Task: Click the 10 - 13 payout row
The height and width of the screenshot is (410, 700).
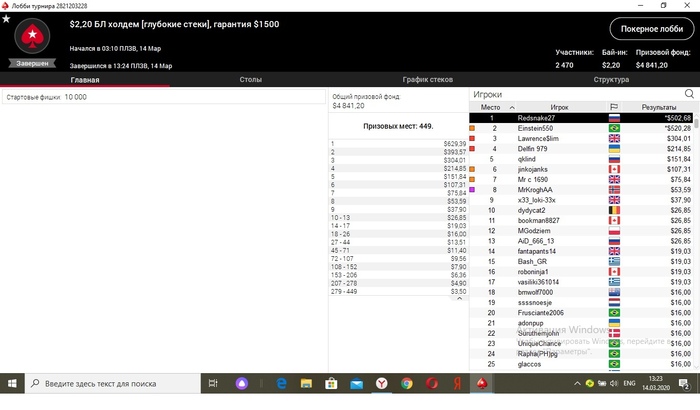Action: (x=398, y=218)
